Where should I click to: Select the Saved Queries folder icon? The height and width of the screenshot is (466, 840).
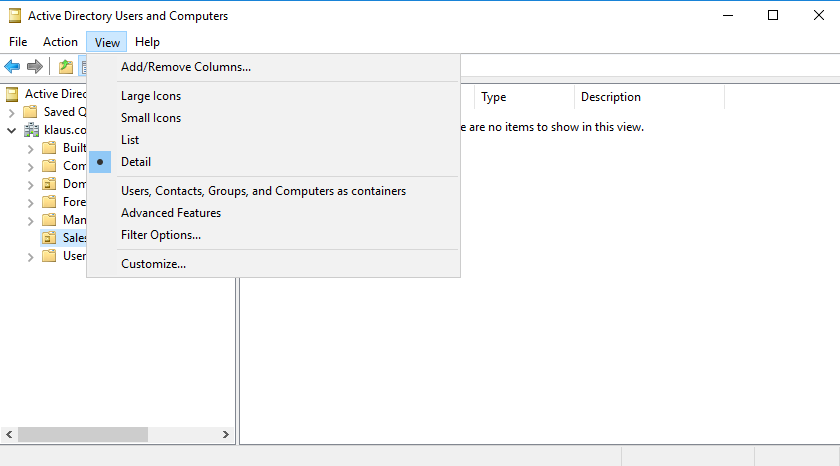31,112
